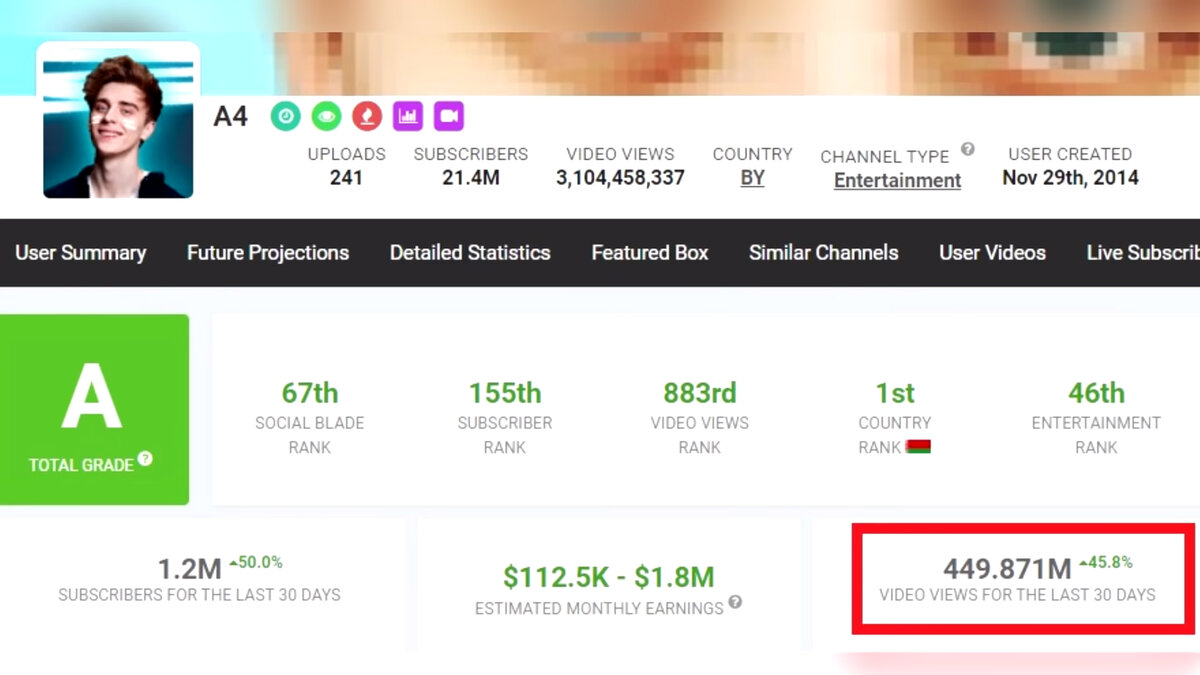Open the Detailed Statistics tab
1200x675 pixels.
click(470, 253)
